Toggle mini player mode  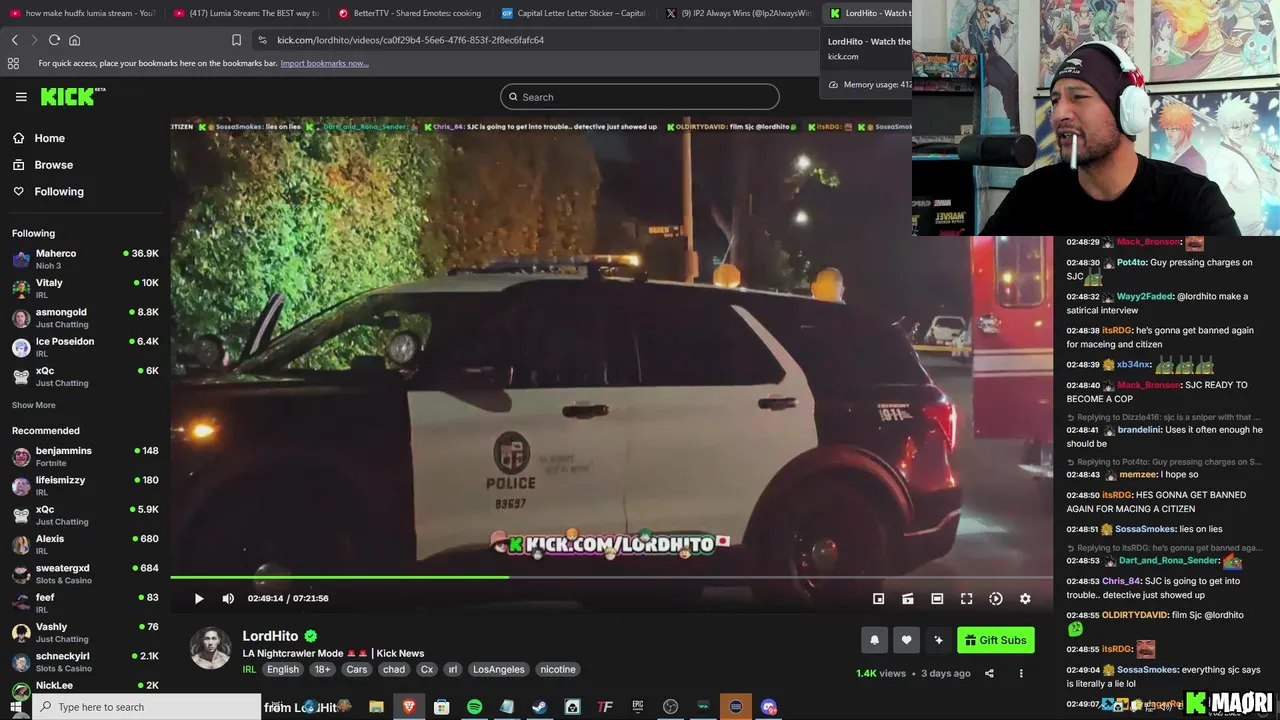pyautogui.click(x=878, y=598)
